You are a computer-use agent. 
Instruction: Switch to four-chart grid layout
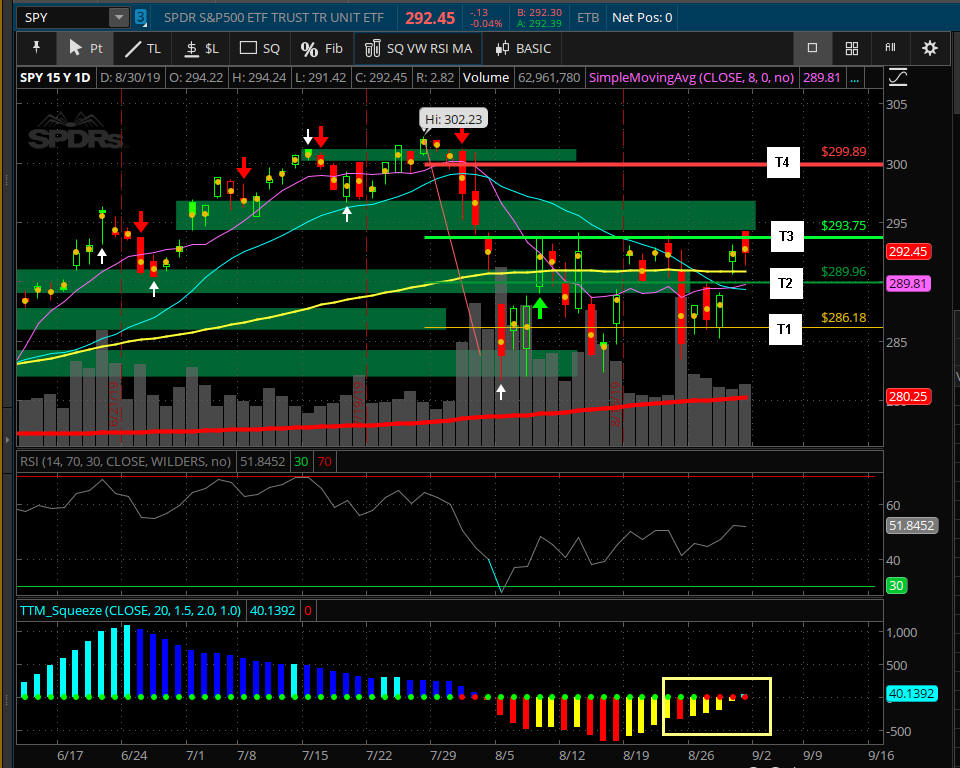coord(851,48)
